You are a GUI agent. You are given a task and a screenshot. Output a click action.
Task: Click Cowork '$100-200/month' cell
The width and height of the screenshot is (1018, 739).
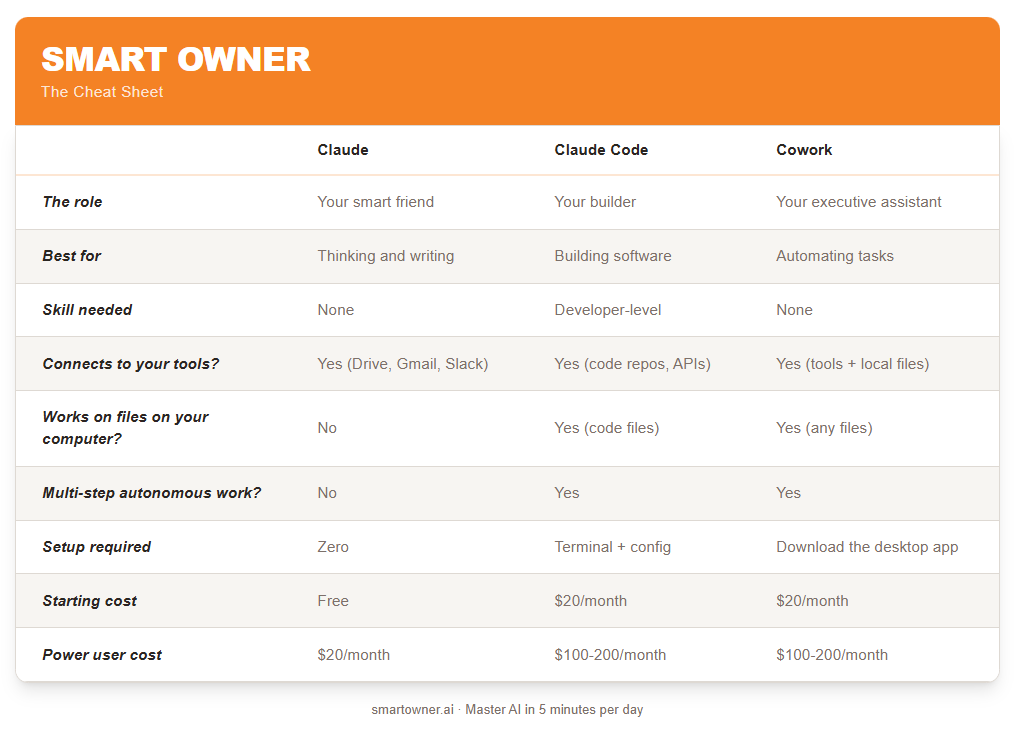tap(832, 655)
